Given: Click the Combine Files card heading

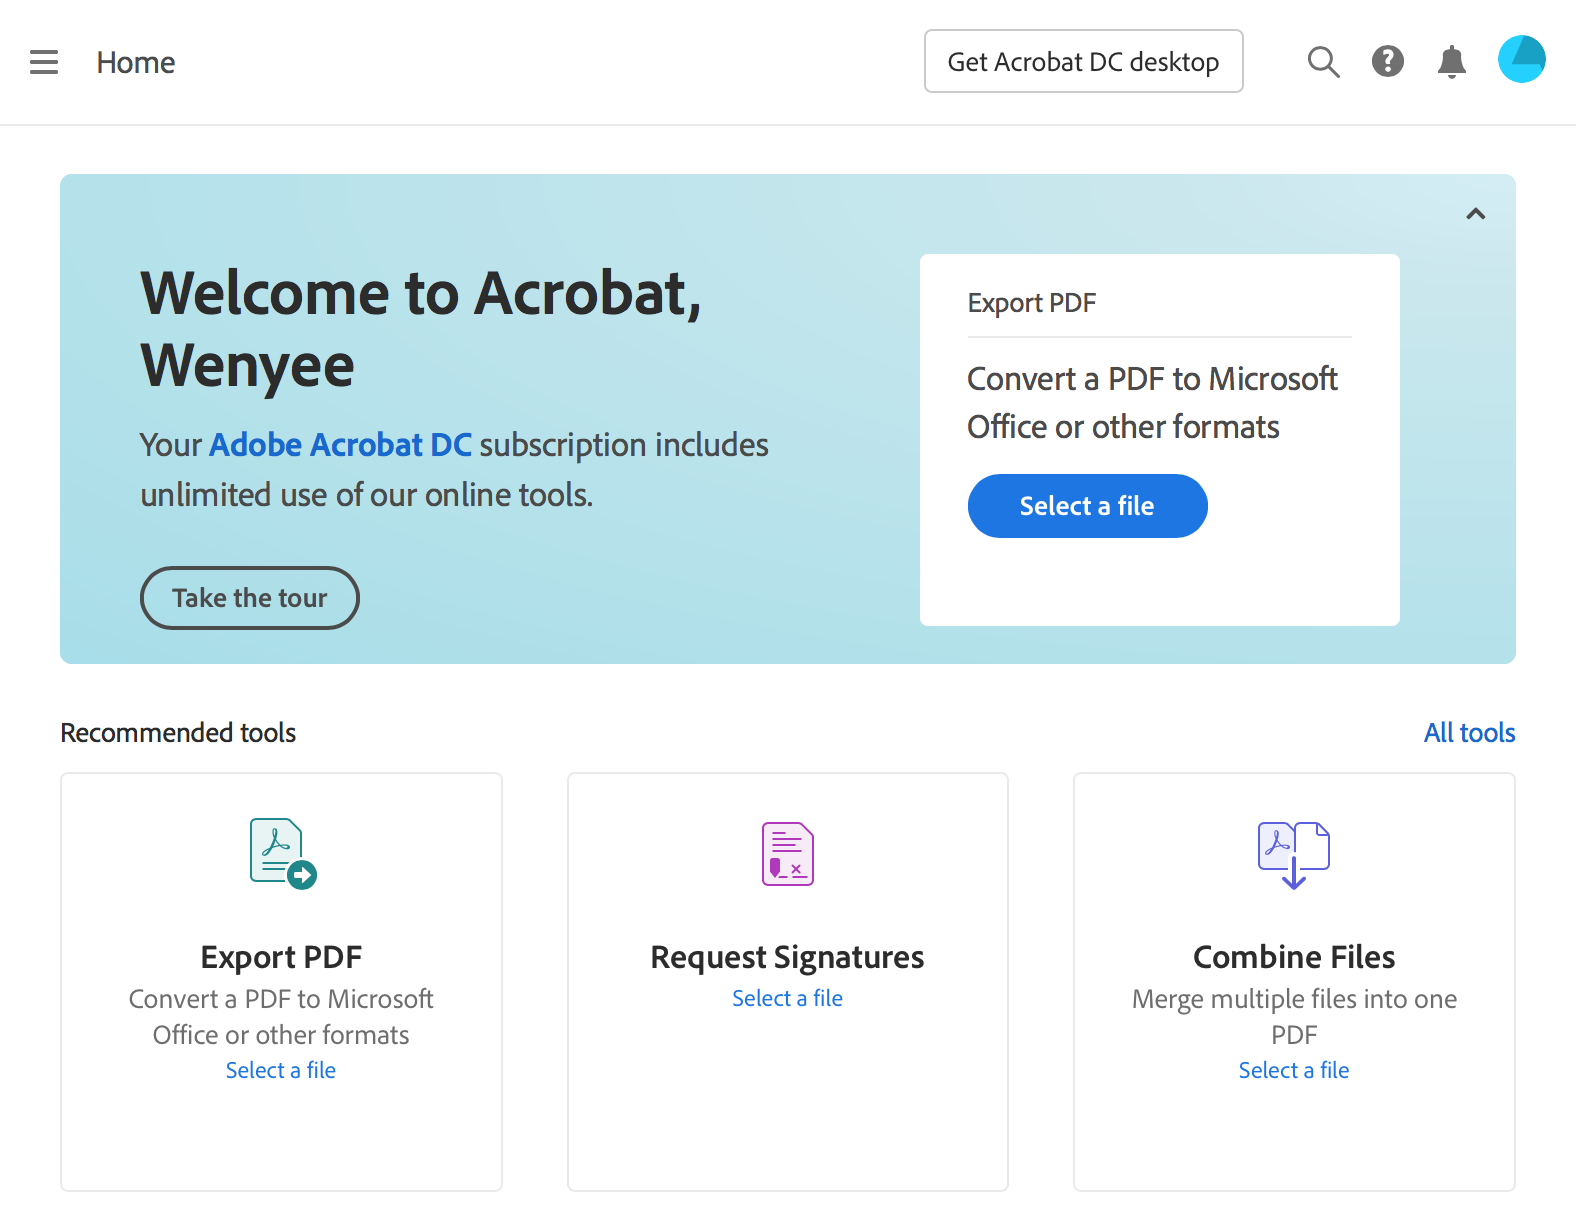Looking at the screenshot, I should [x=1294, y=957].
